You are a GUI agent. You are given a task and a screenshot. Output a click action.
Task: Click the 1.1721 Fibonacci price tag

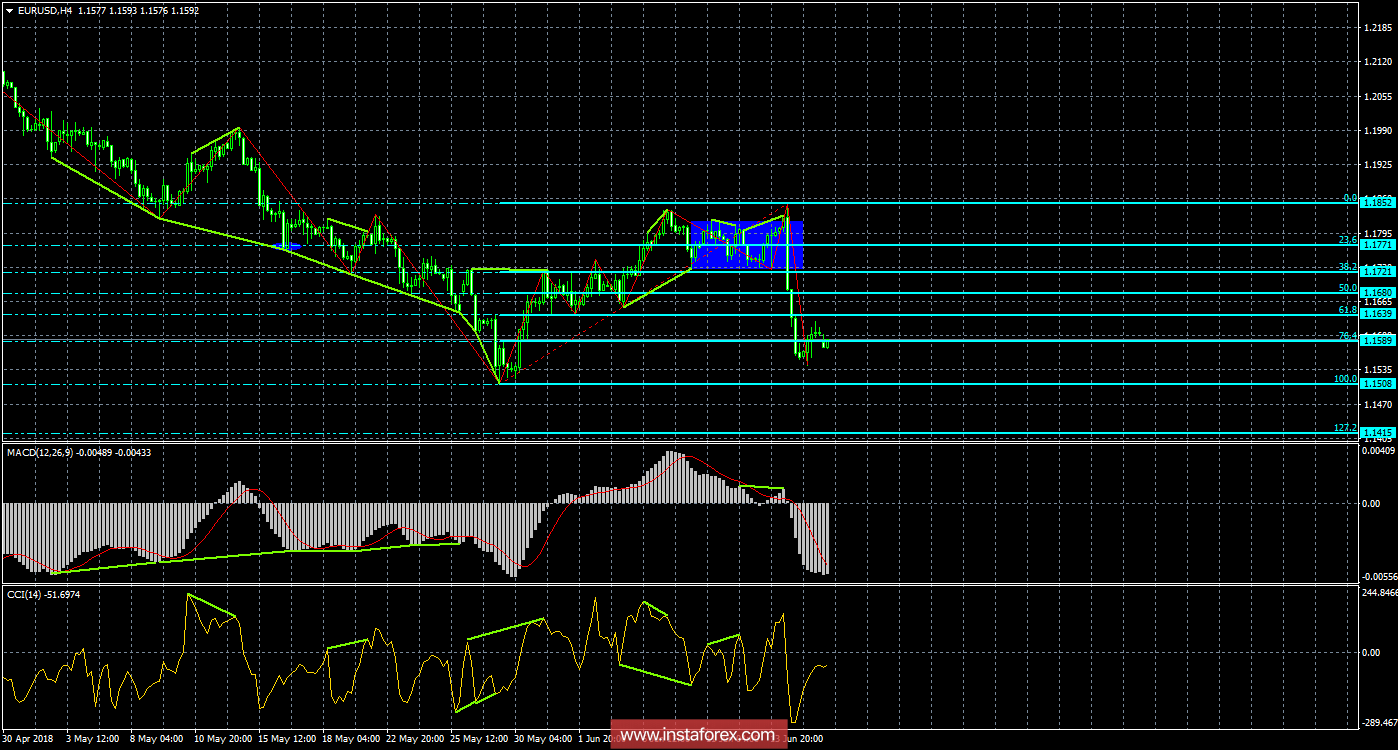coord(1376,271)
